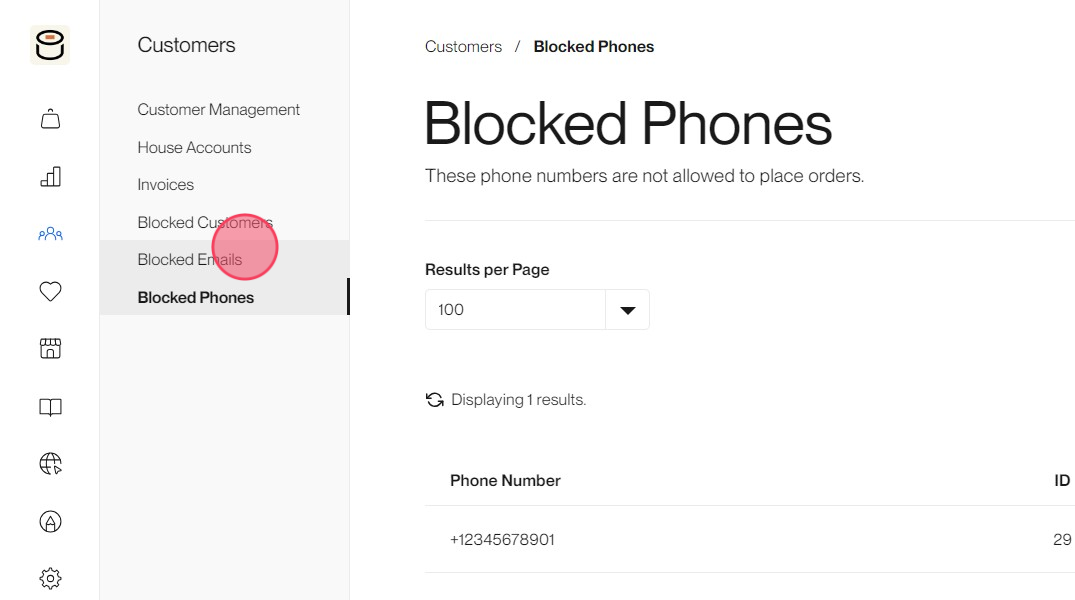Screen dimensions: 1075x600
Task: Go to Customer Management in side menu
Action: [218, 110]
